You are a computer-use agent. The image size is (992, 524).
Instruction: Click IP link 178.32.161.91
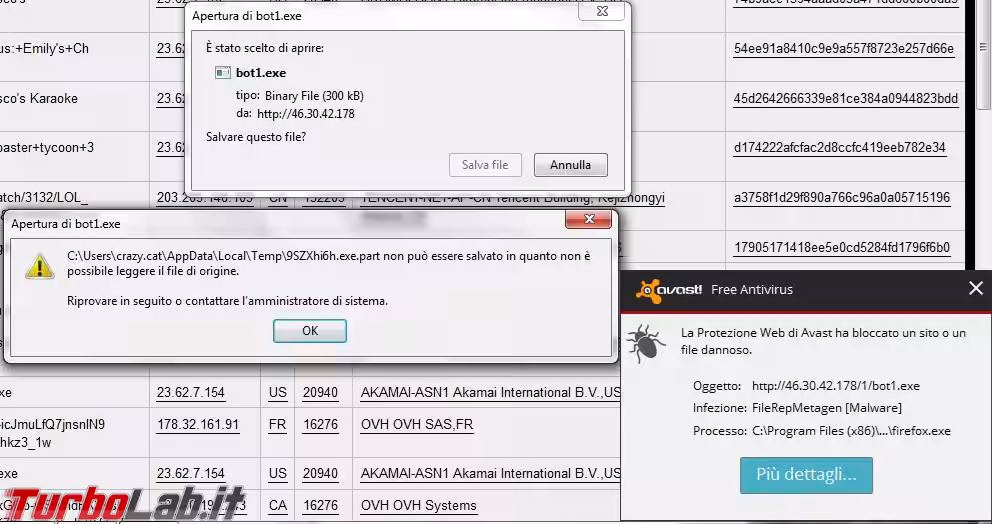198,425
